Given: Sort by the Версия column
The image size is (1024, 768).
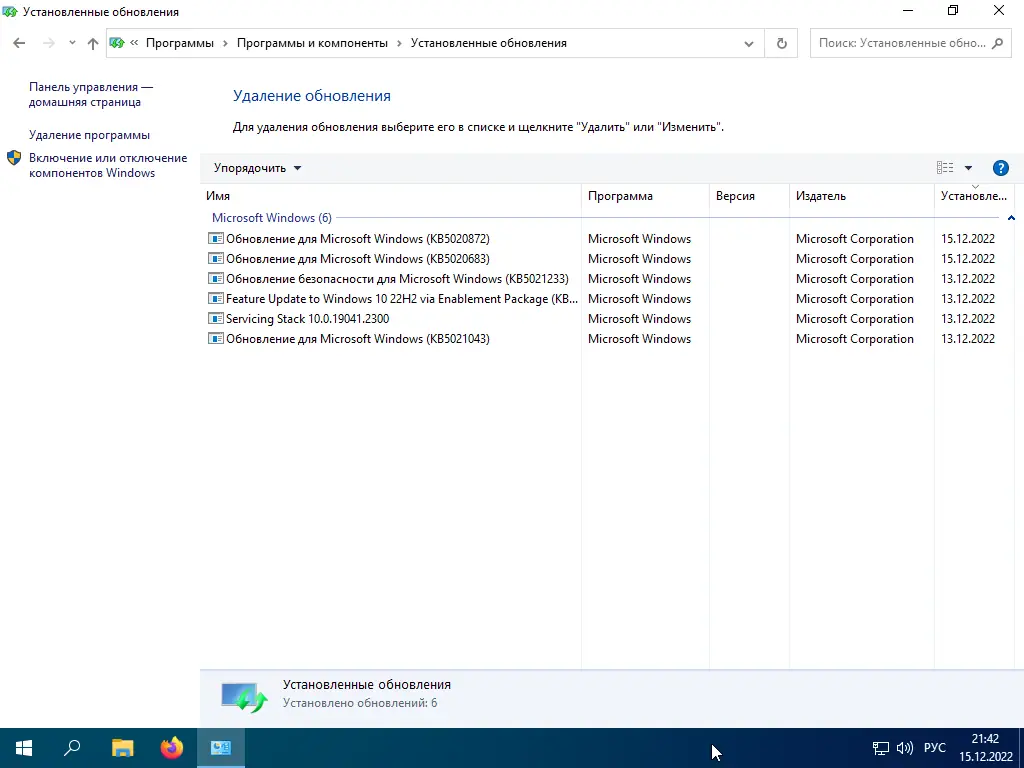Looking at the screenshot, I should click(749, 196).
